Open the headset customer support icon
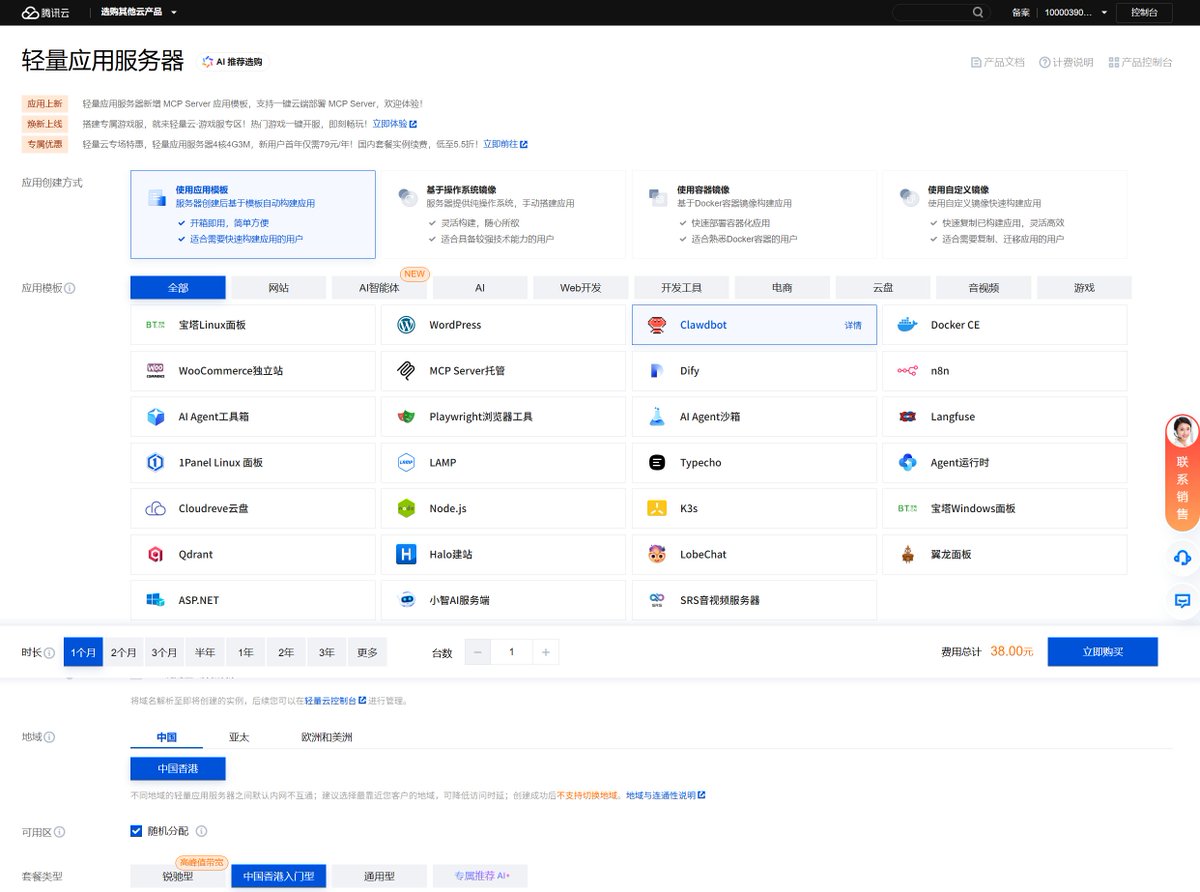Viewport: 1200px width, 892px height. click(x=1182, y=557)
